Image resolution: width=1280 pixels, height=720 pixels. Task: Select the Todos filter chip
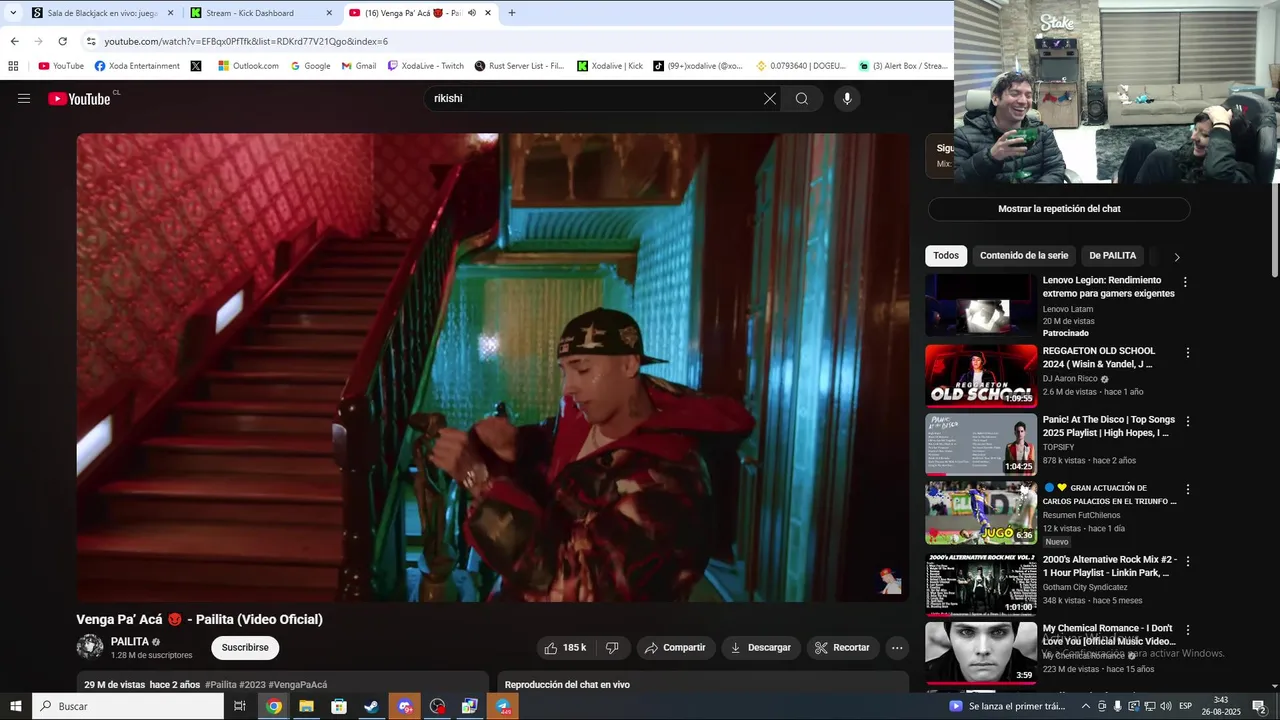pos(946,255)
